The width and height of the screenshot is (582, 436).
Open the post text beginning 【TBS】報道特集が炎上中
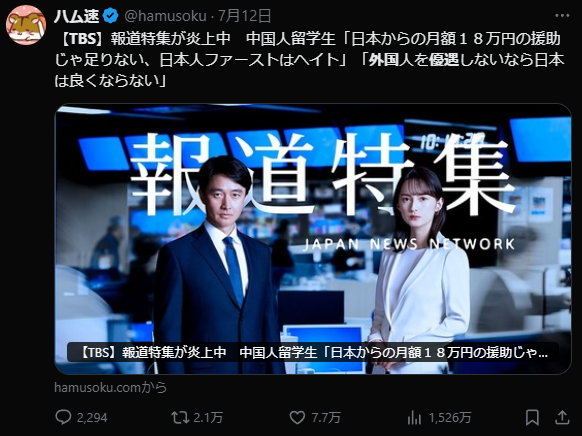click(x=309, y=60)
